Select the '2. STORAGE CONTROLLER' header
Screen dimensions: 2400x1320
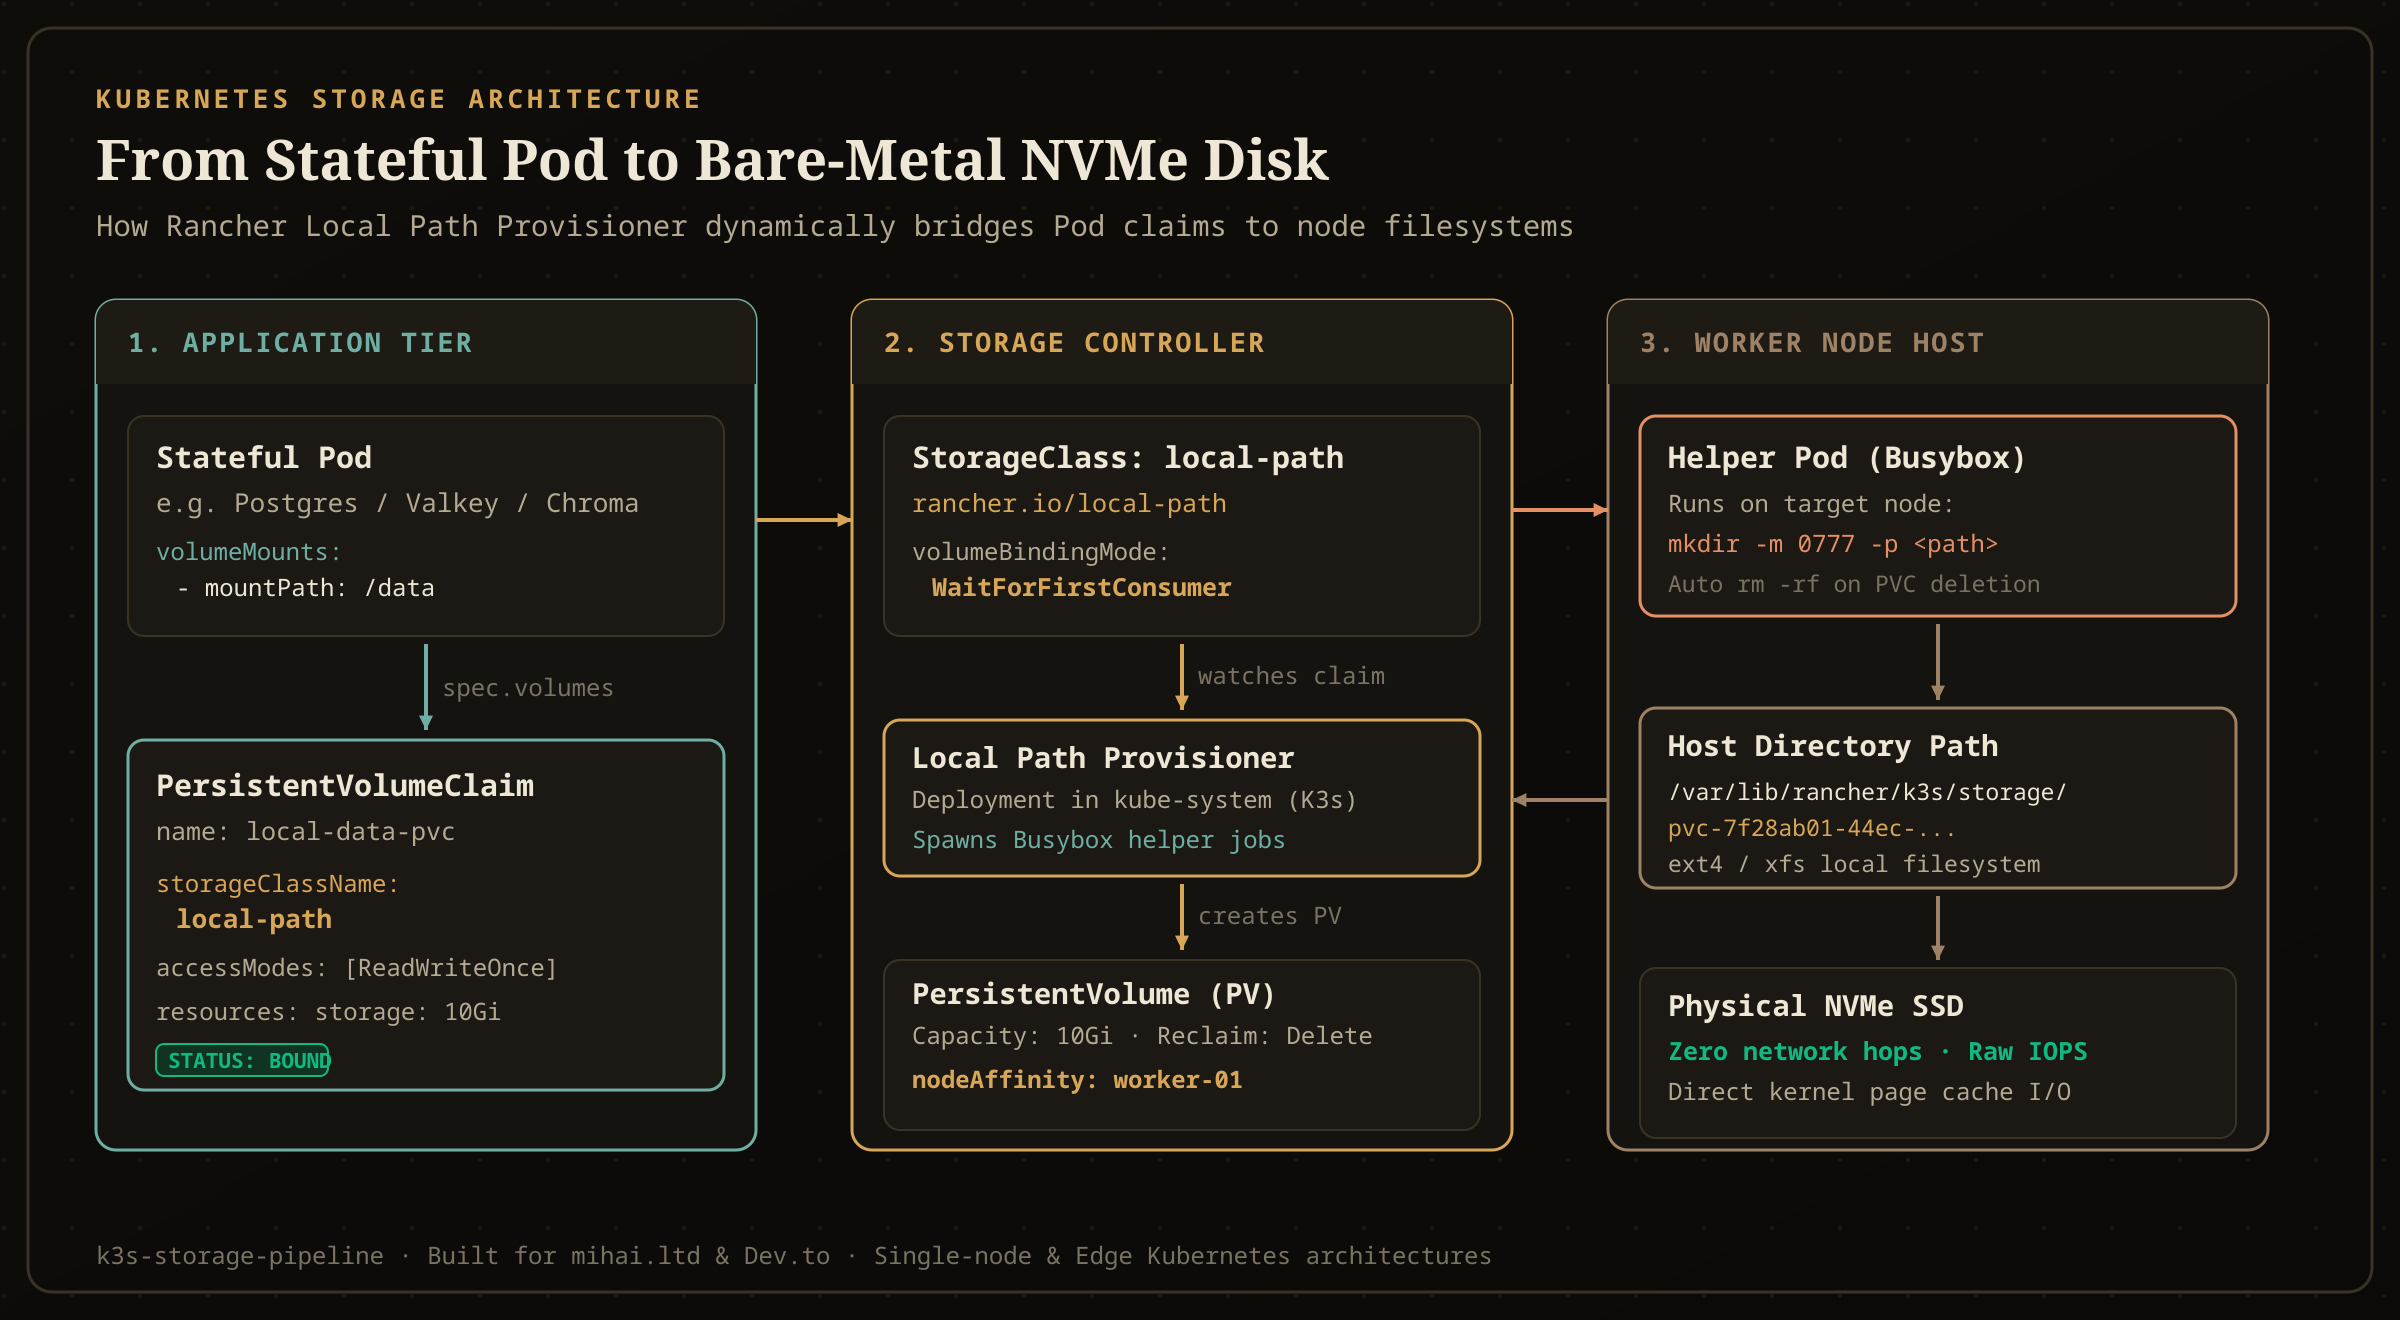[x=1074, y=343]
